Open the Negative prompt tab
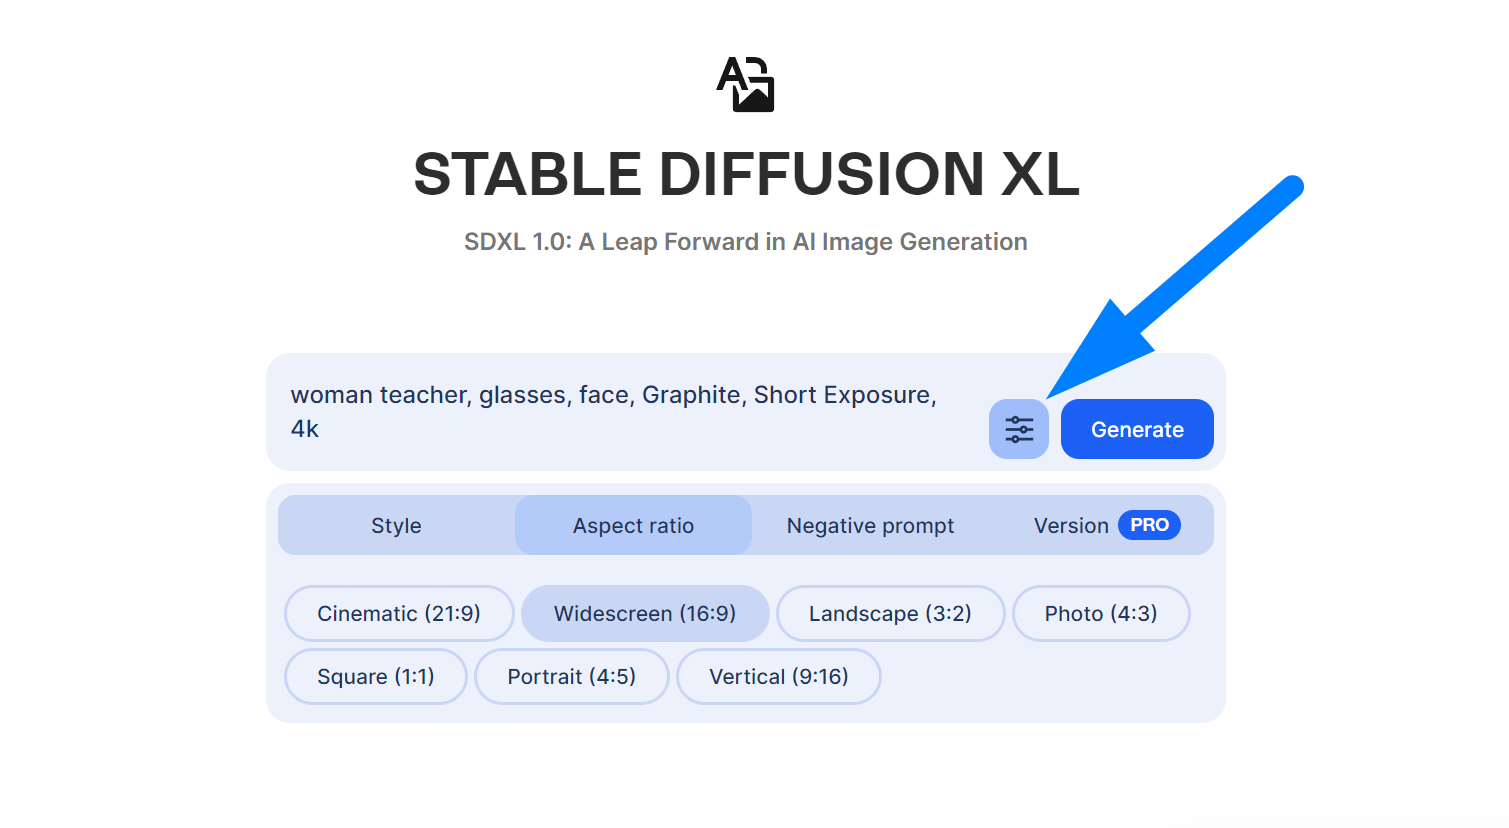 (x=870, y=525)
